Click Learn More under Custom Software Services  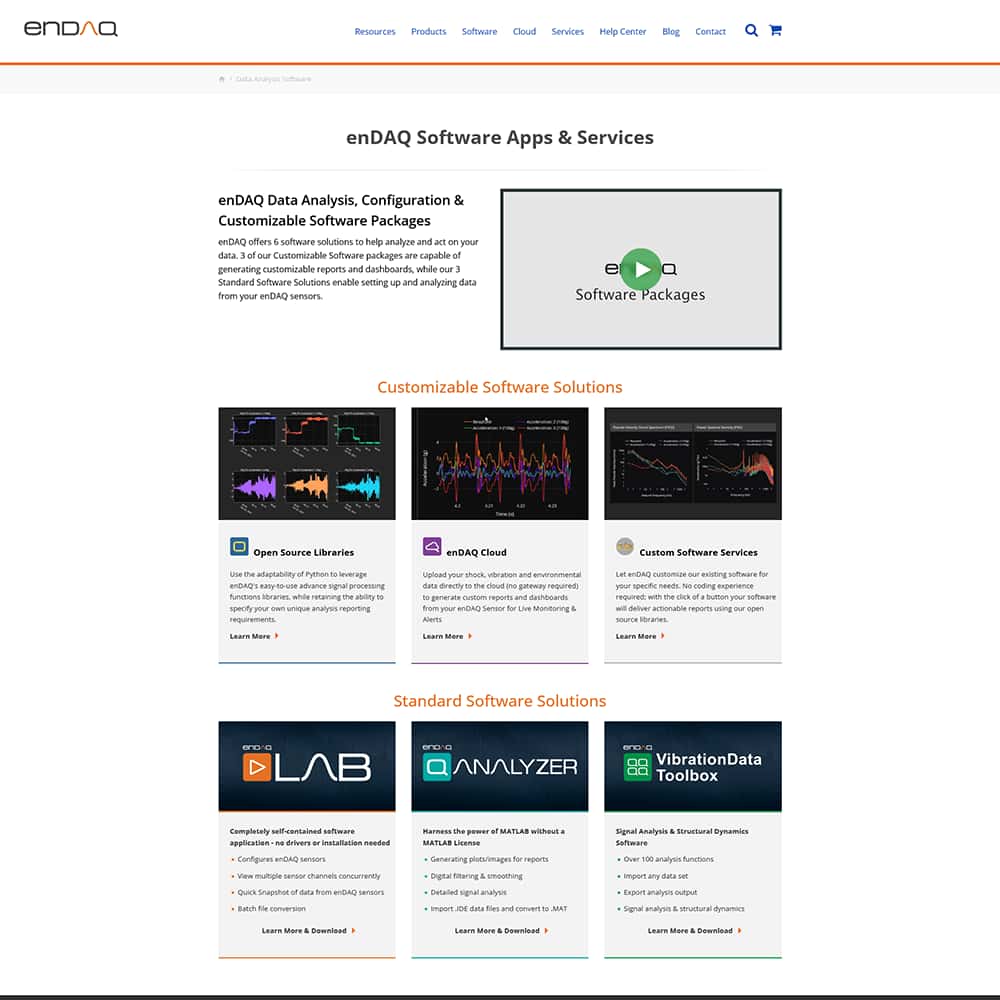(x=636, y=636)
